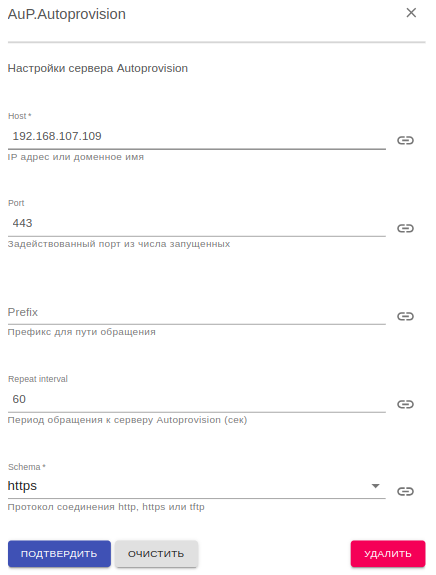The width and height of the screenshot is (436, 575).
Task: Click the link icon beside Schema dropdown
Action: point(405,491)
